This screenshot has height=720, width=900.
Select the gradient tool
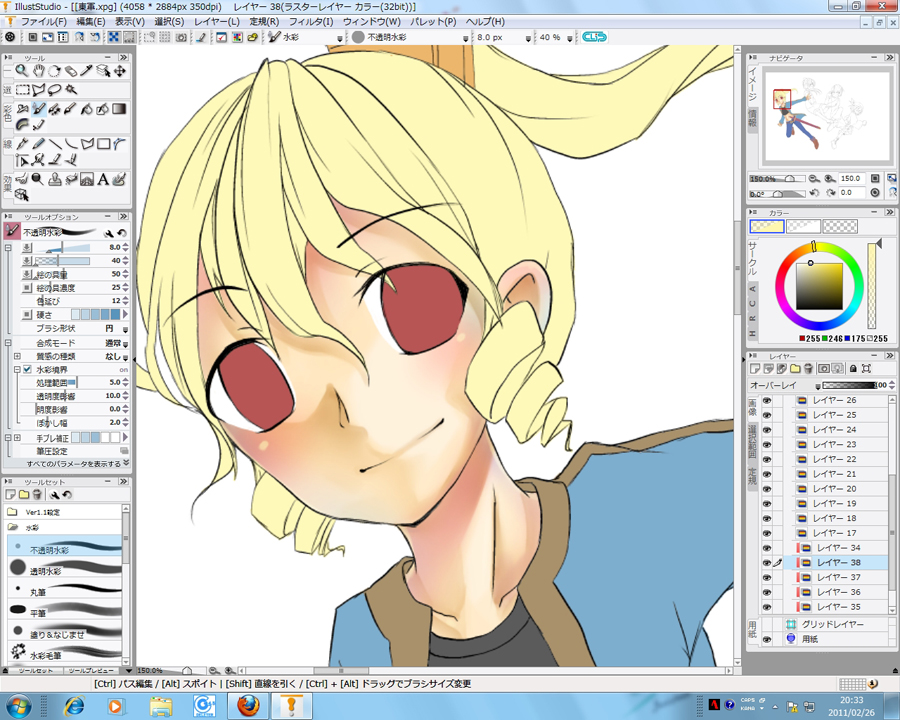pos(119,109)
